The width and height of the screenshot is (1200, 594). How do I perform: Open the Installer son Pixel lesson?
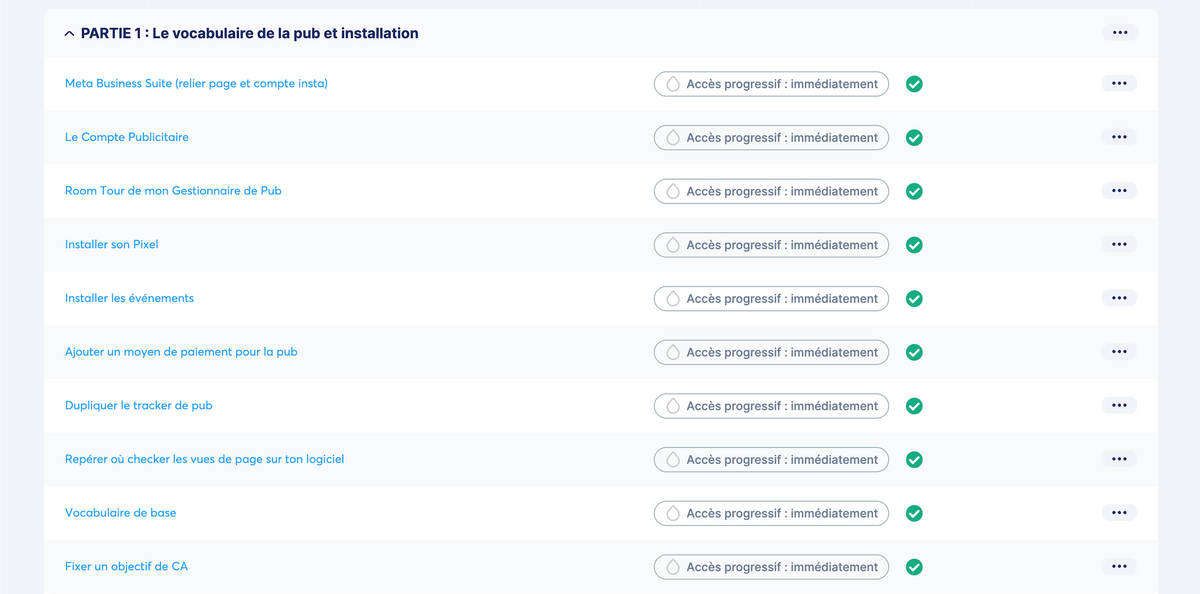pos(112,245)
